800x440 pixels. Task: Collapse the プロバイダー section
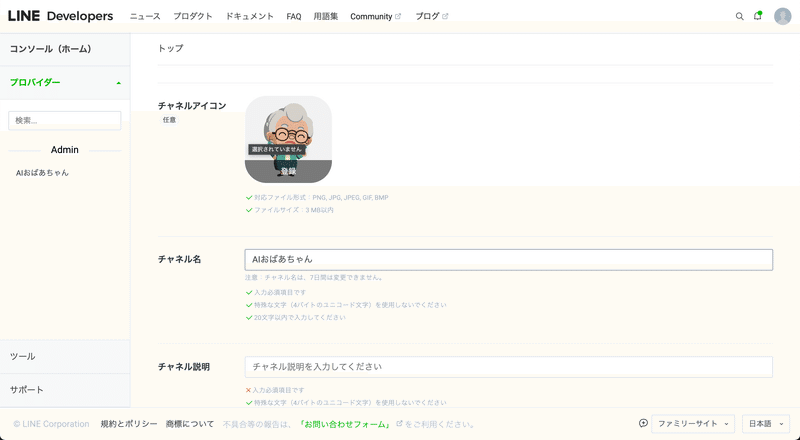[x=65, y=82]
